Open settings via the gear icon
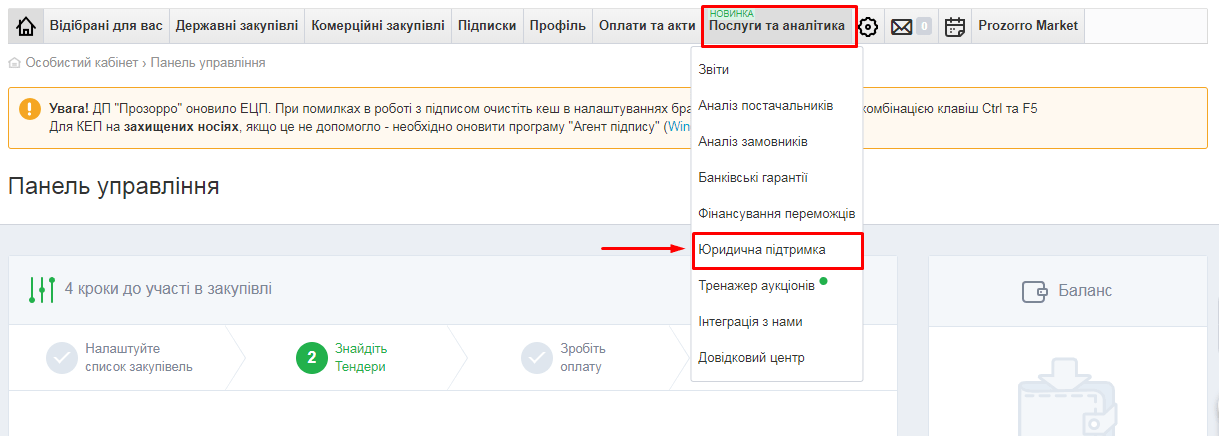Image resolution: width=1219 pixels, height=436 pixels. point(869,27)
